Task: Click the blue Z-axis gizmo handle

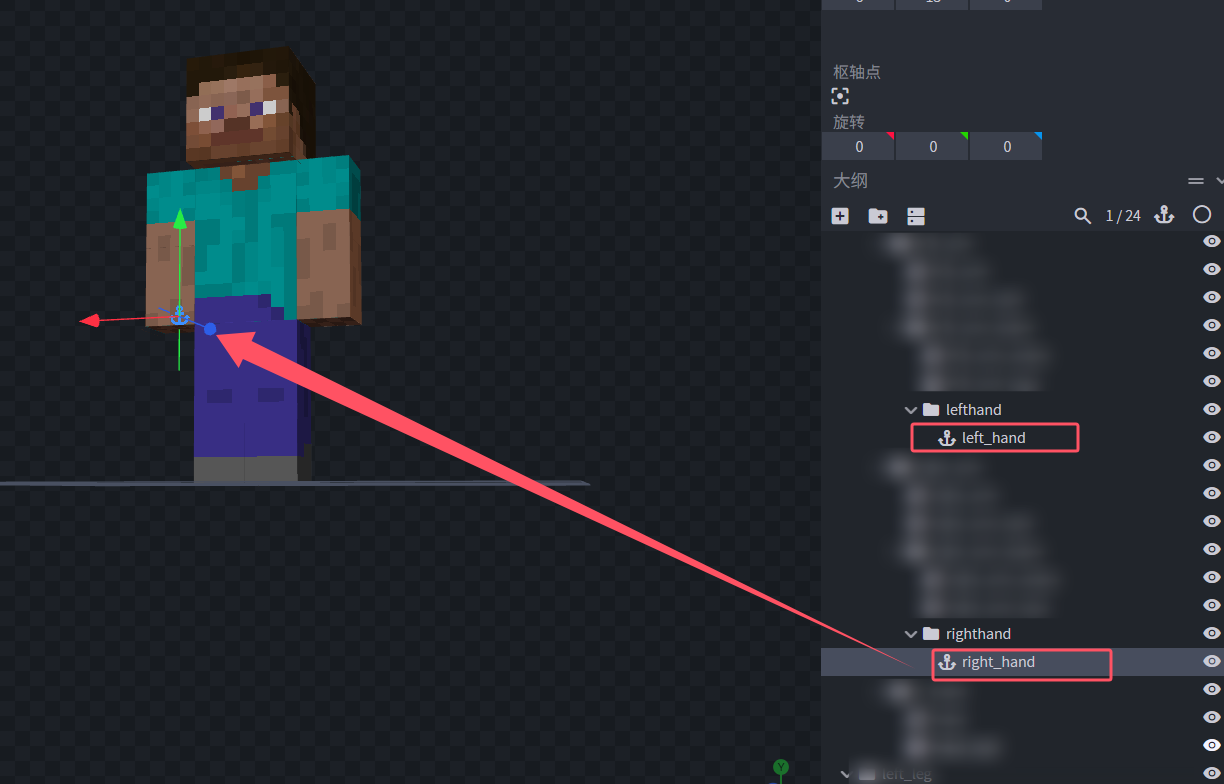Action: point(210,329)
